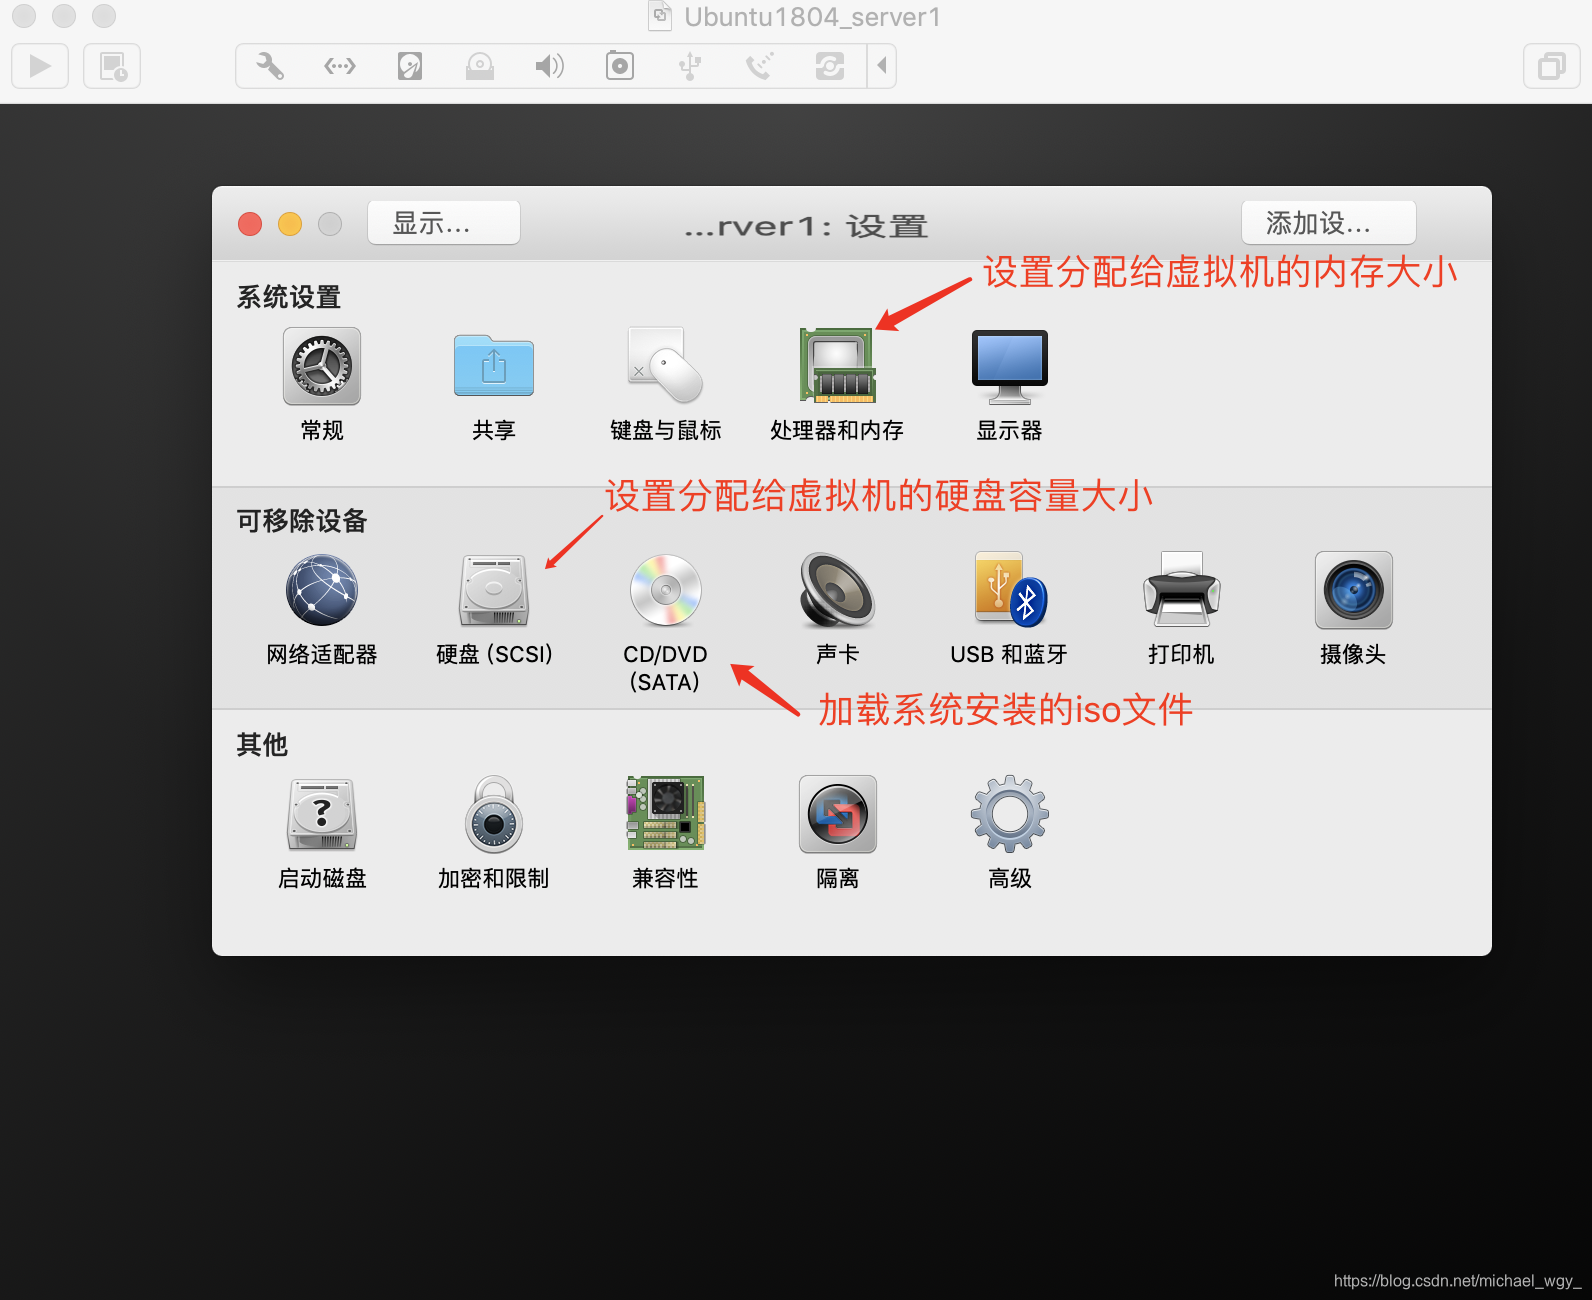Viewport: 1592px width, 1300px height.
Task: Click the 添加设... add device button
Action: [1328, 222]
